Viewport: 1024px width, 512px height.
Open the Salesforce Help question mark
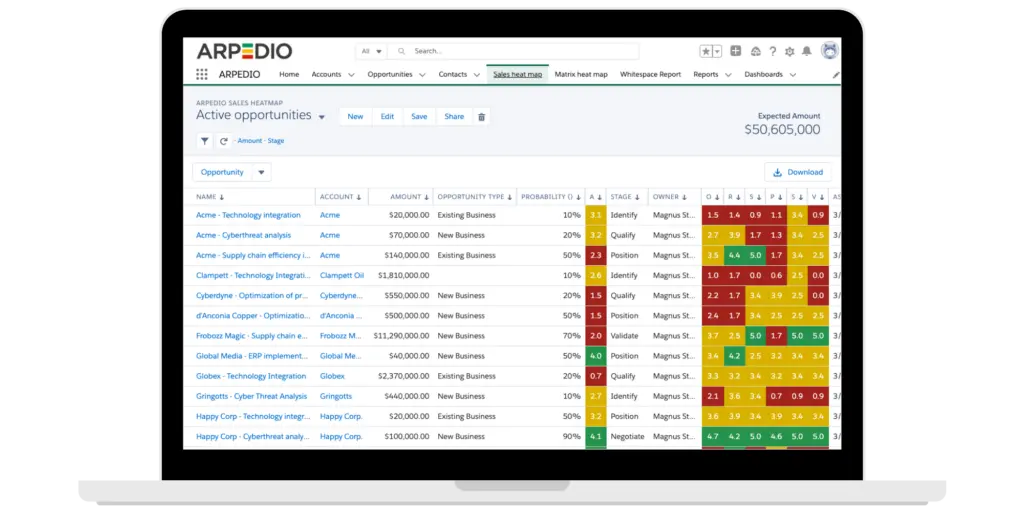pyautogui.click(x=773, y=51)
